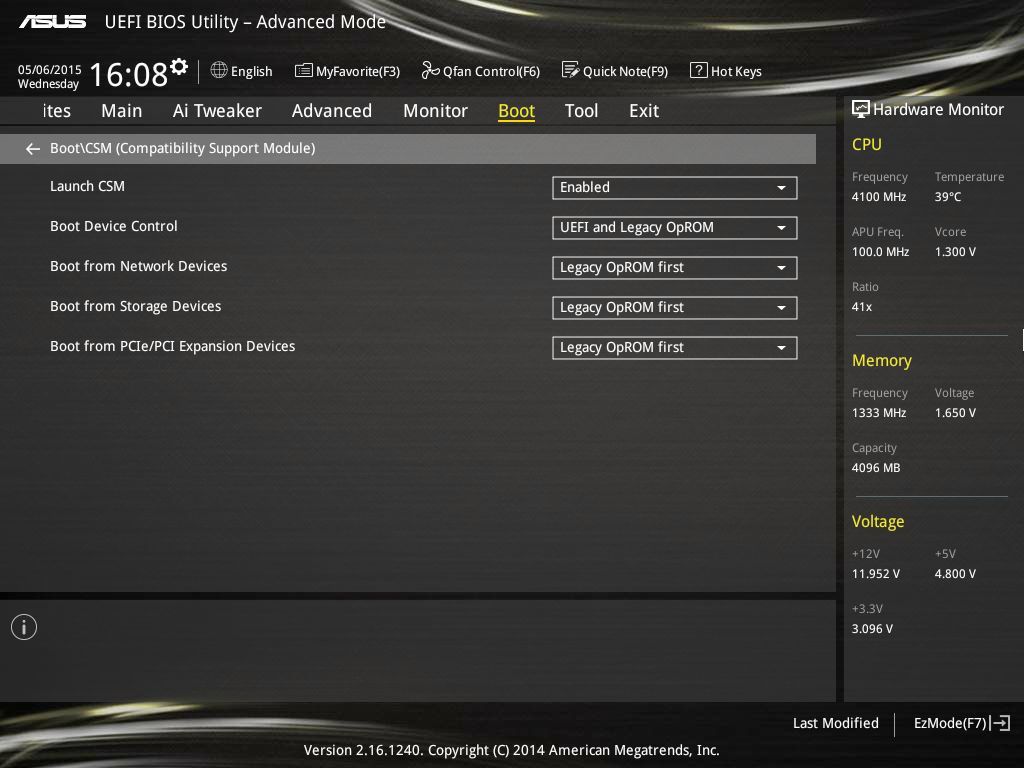The width and height of the screenshot is (1024, 768).
Task: Click the 4100 MHz CPU frequency value
Action: tap(879, 197)
